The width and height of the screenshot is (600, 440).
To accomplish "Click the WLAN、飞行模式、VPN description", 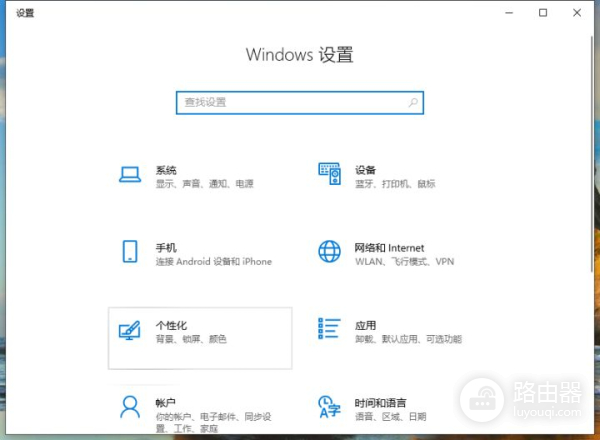I will click(404, 262).
